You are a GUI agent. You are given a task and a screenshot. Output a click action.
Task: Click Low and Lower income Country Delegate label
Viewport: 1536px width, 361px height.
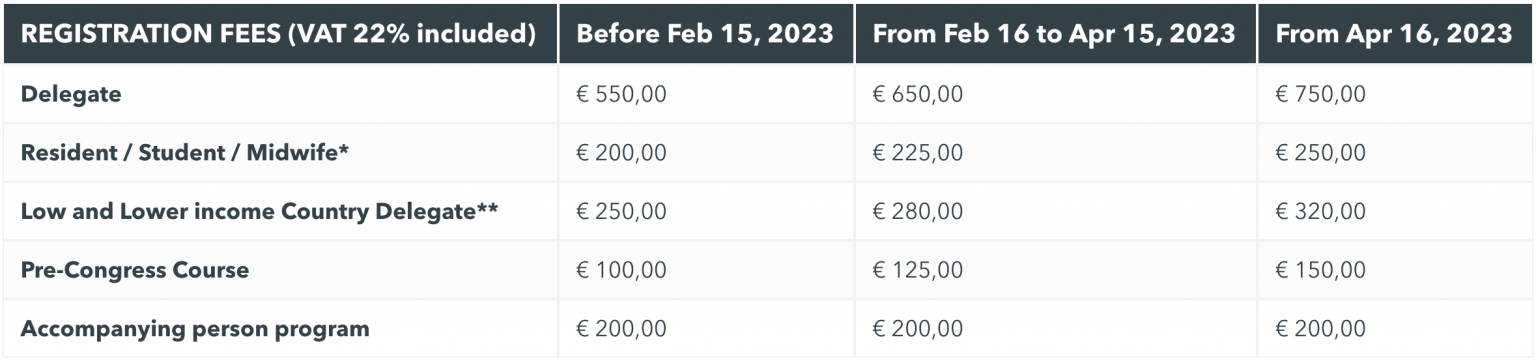click(259, 211)
